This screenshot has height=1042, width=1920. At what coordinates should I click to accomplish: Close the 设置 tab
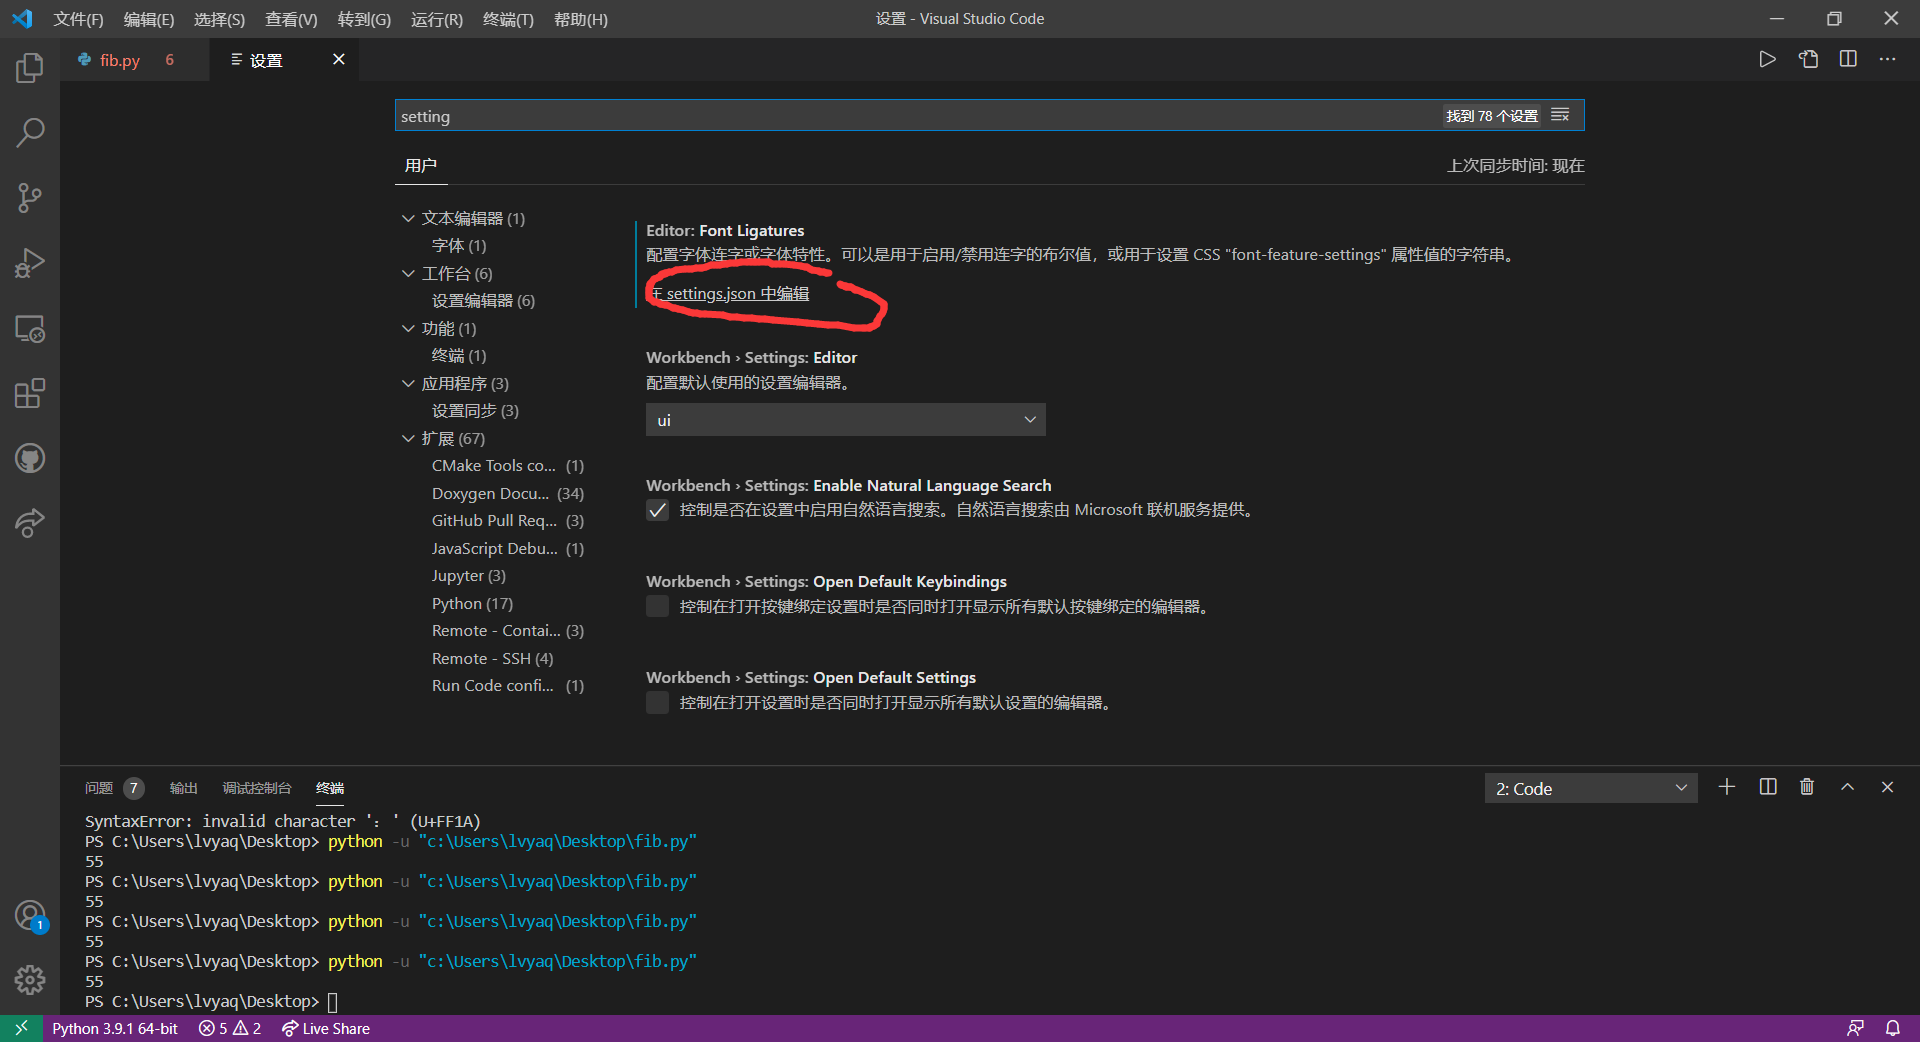click(339, 60)
